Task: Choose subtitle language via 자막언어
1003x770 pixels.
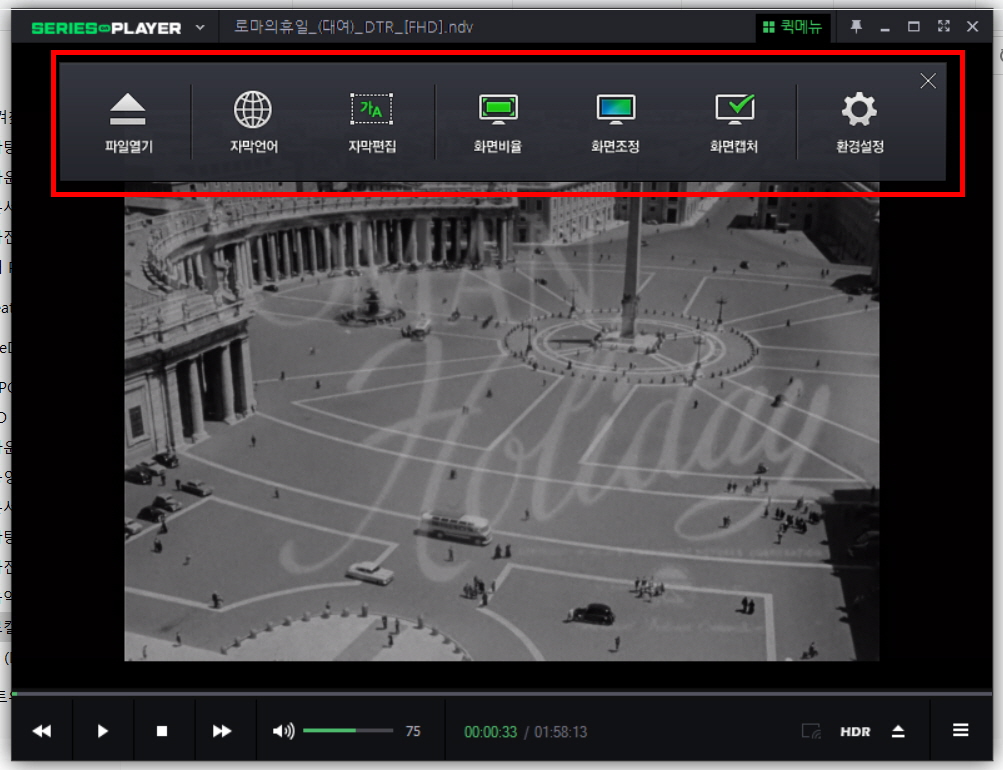Action: 253,123
